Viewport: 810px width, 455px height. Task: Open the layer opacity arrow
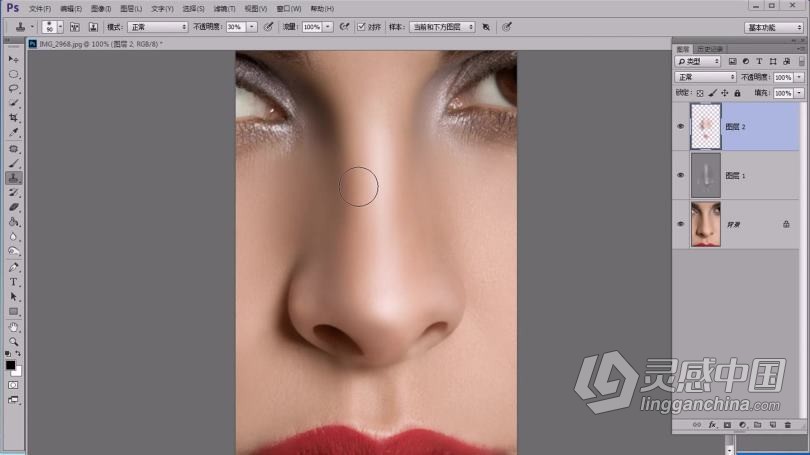(799, 77)
